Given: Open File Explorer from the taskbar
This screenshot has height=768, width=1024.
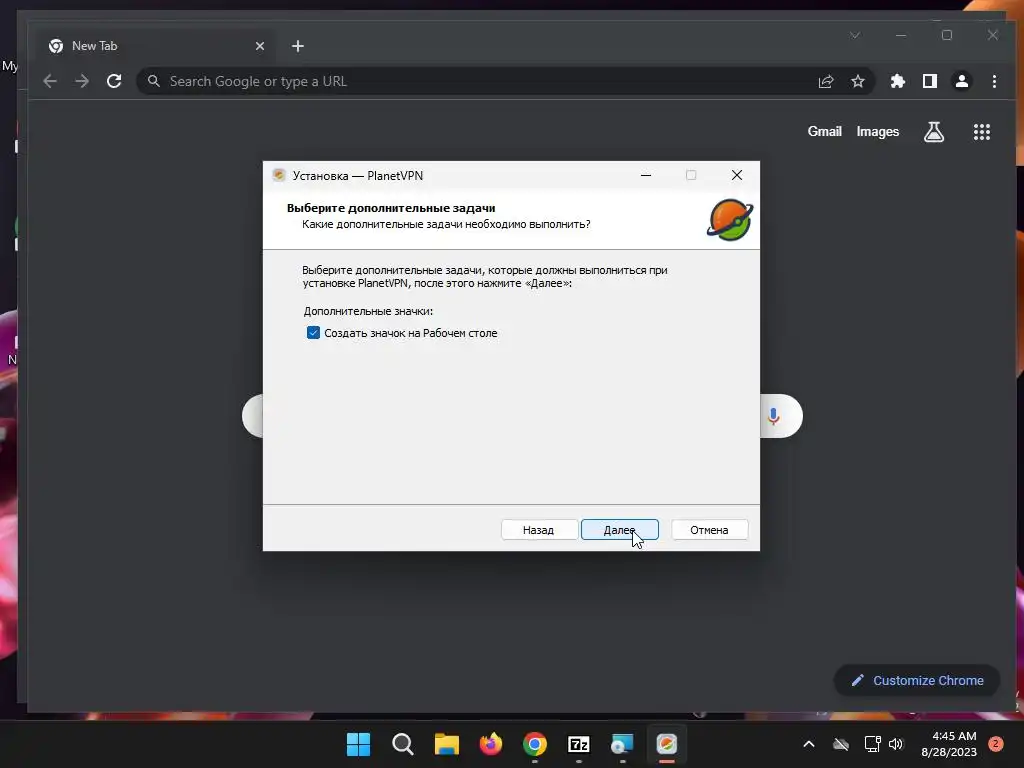Looking at the screenshot, I should pyautogui.click(x=447, y=744).
